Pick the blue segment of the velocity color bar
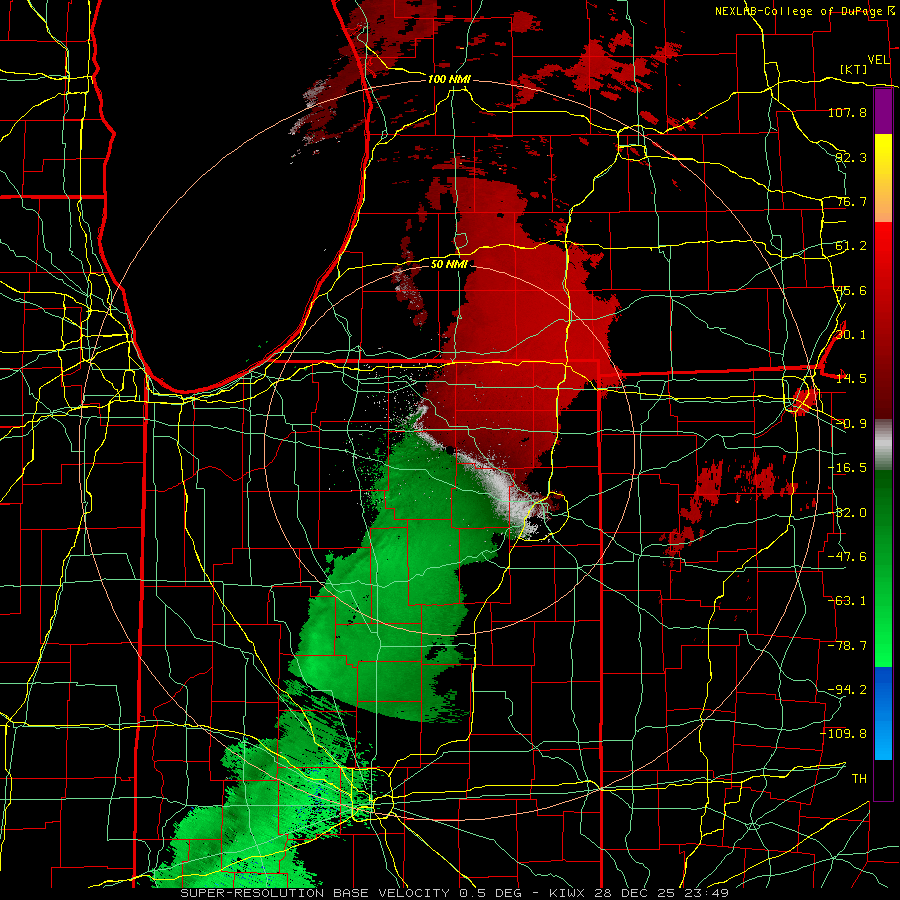This screenshot has width=900, height=900. (883, 713)
